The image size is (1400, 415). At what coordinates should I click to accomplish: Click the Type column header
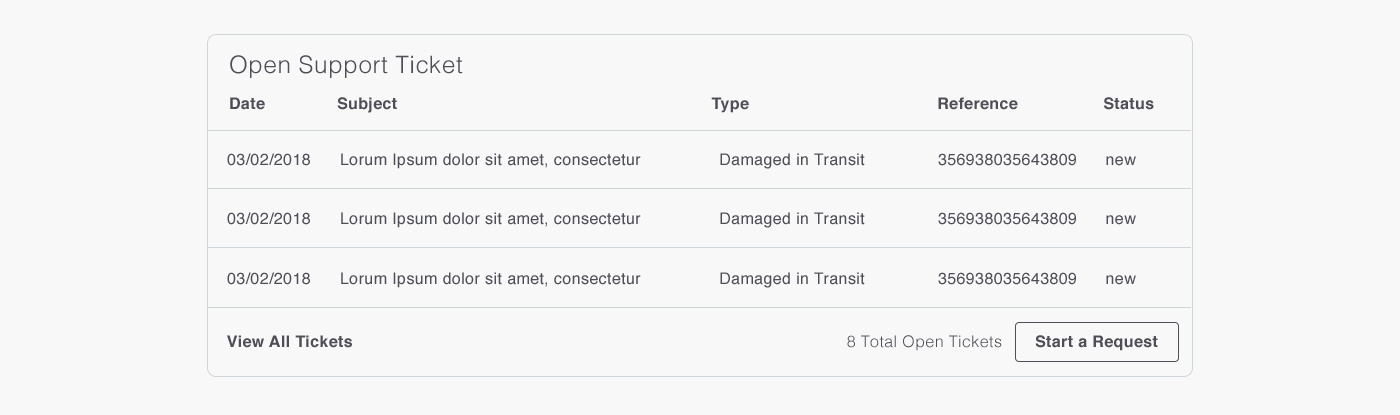click(x=730, y=104)
